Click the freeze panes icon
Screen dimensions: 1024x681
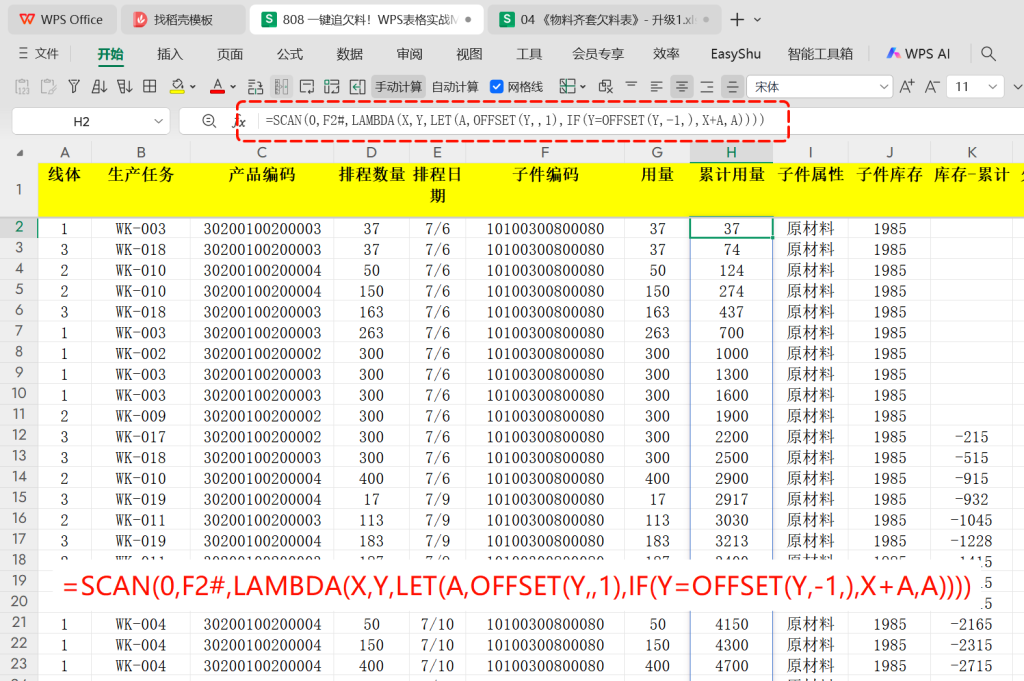coord(332,87)
